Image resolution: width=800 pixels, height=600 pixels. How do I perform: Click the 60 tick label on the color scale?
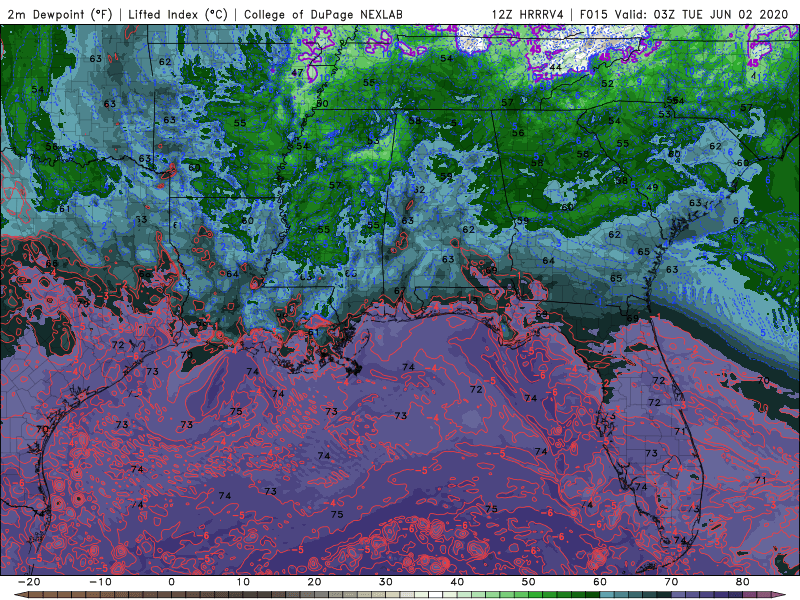[600, 582]
